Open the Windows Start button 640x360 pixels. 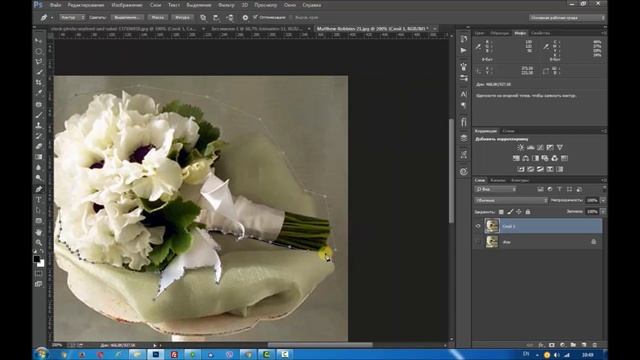[41, 354]
